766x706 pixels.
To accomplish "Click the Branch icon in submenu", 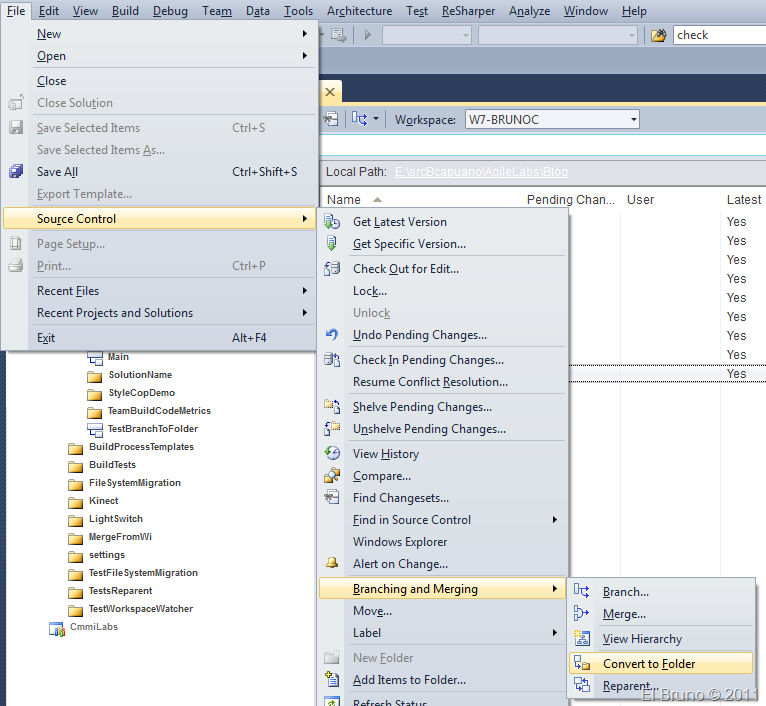I will [x=582, y=592].
